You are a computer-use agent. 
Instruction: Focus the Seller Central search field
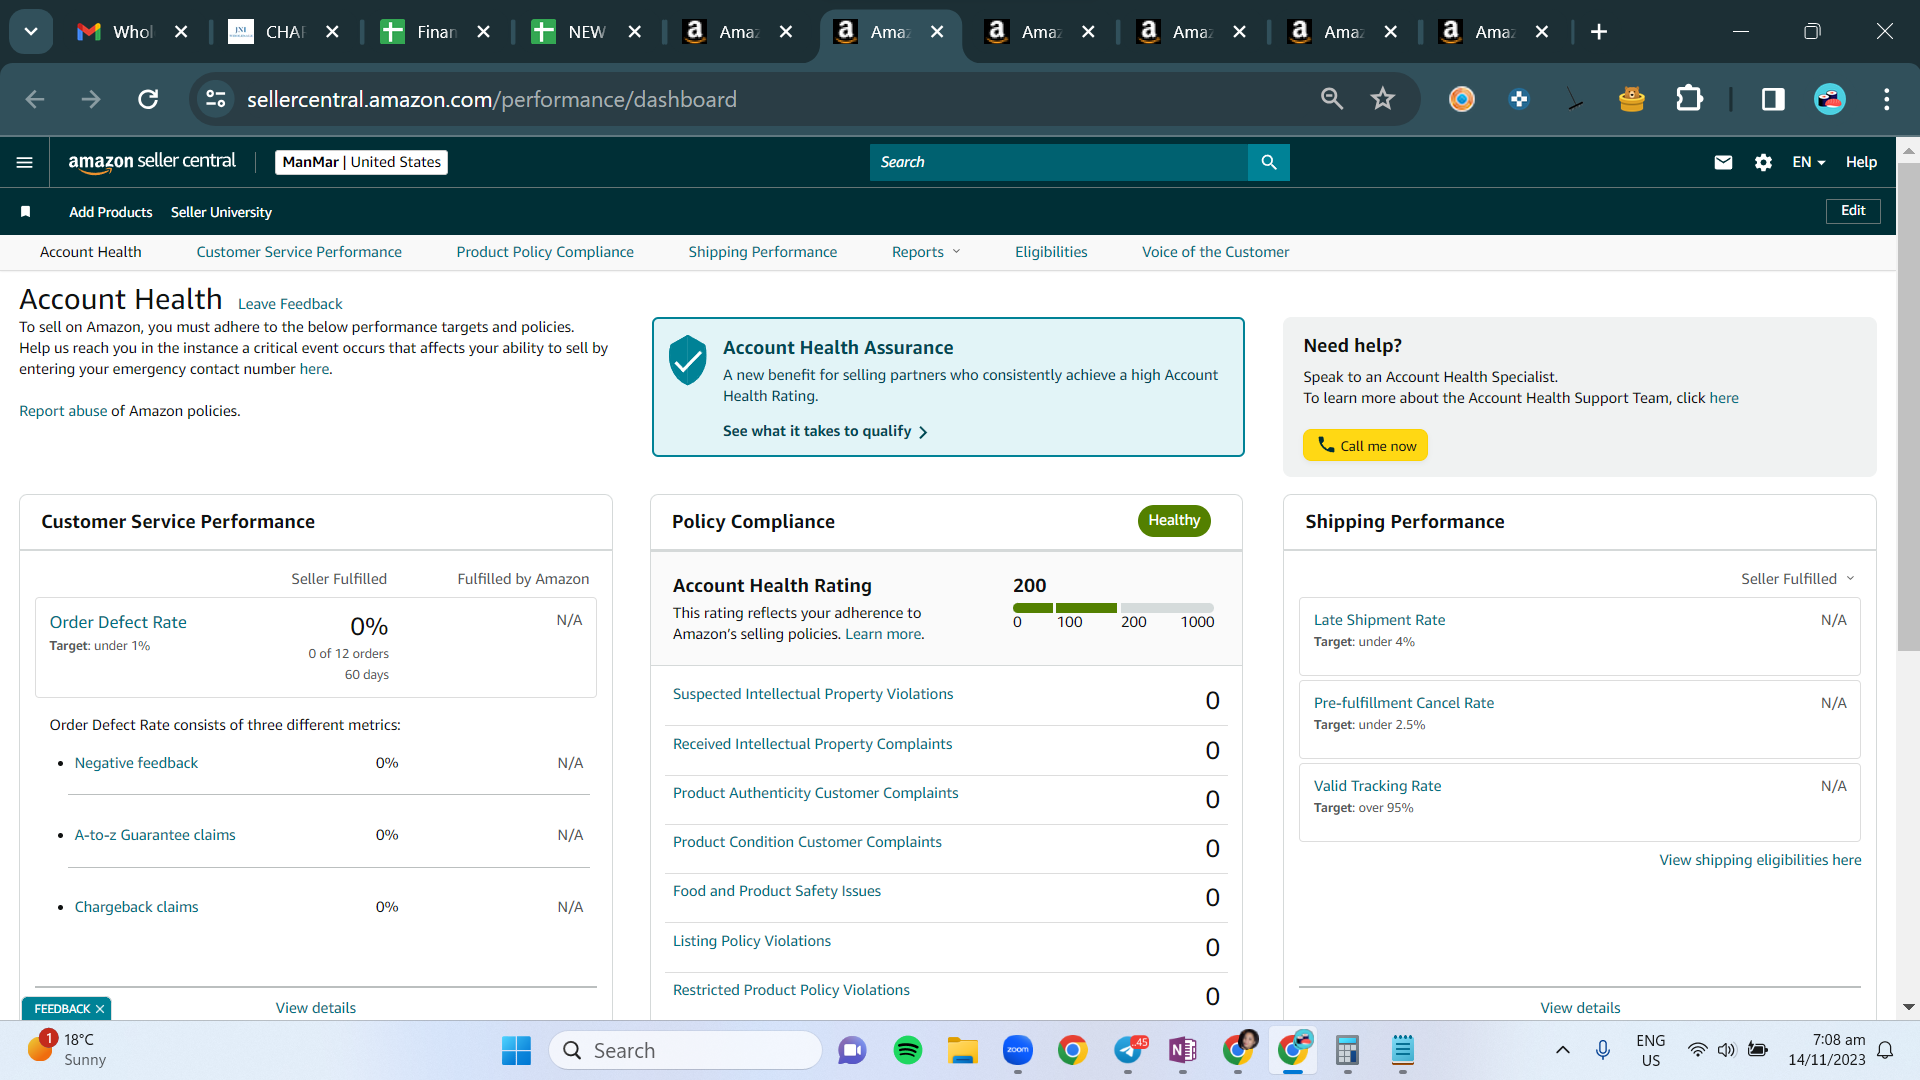1059,162
